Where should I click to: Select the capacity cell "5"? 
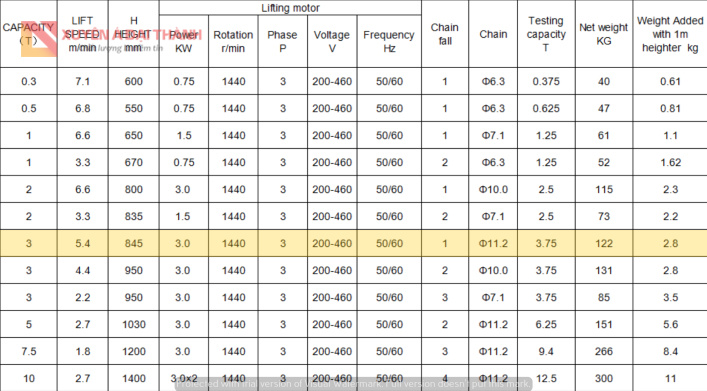coord(28,324)
